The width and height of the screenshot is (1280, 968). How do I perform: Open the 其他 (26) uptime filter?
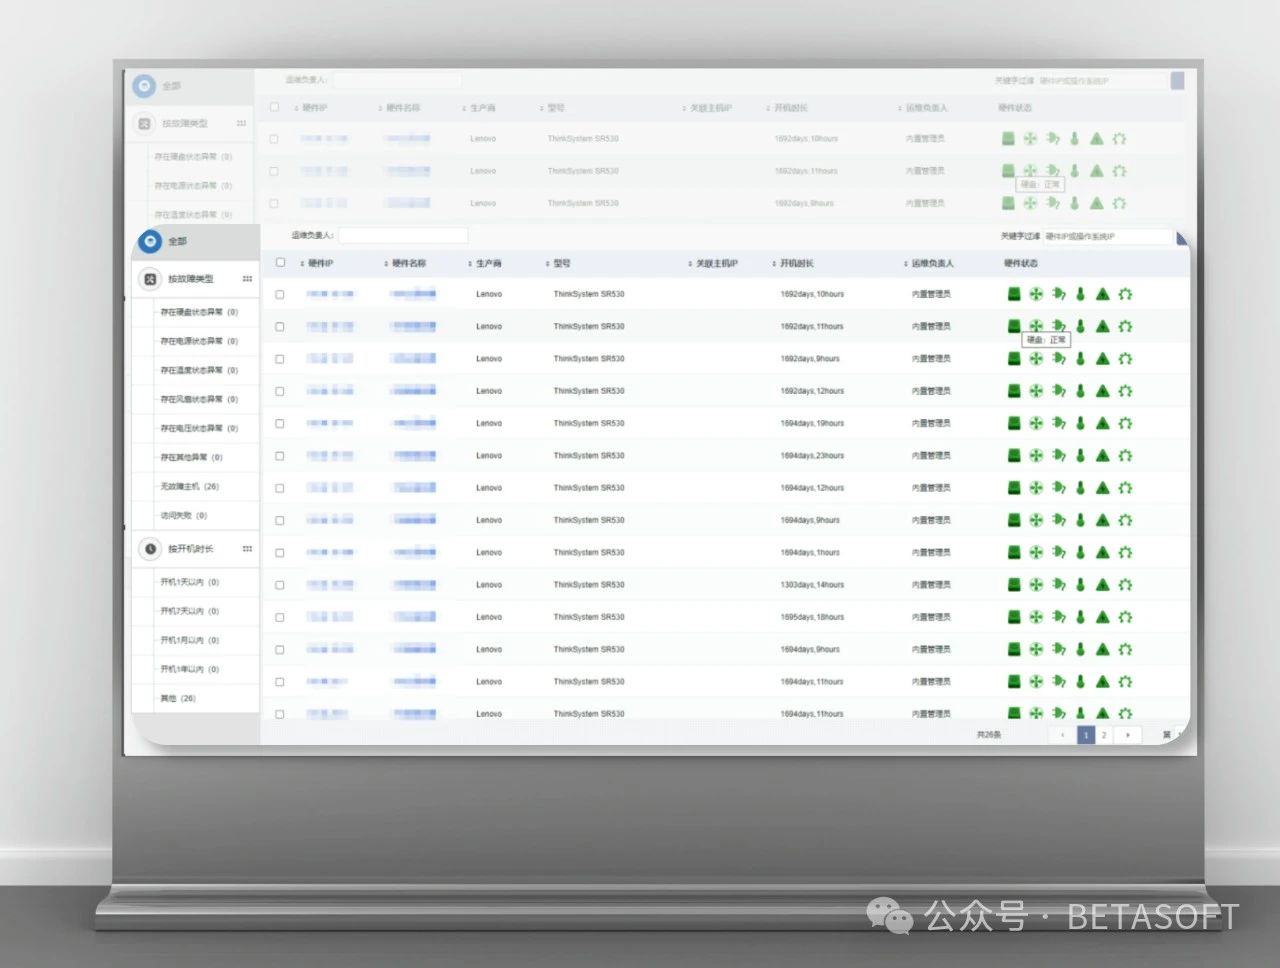[178, 699]
